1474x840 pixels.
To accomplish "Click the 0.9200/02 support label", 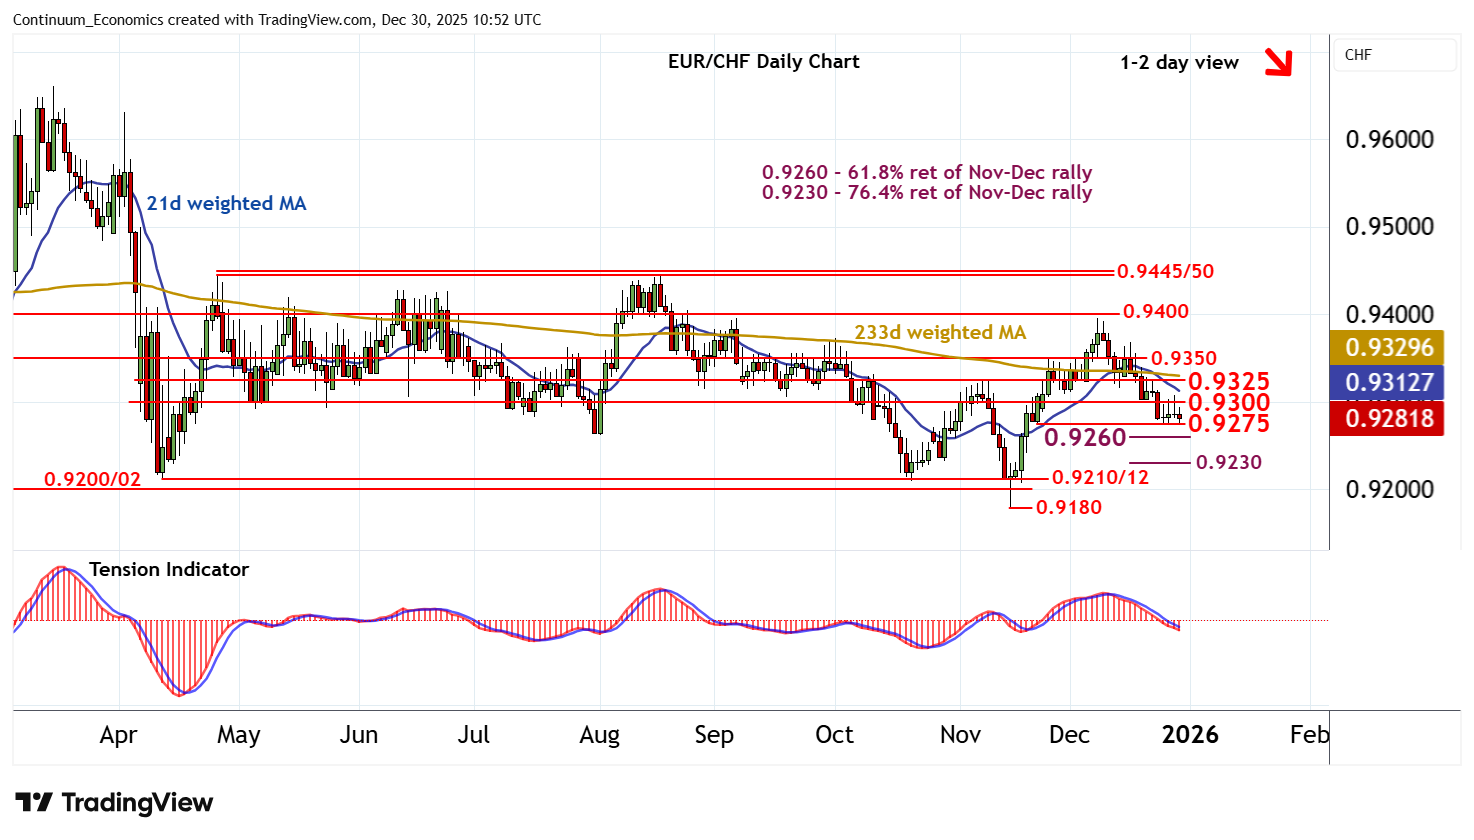I will (x=93, y=481).
